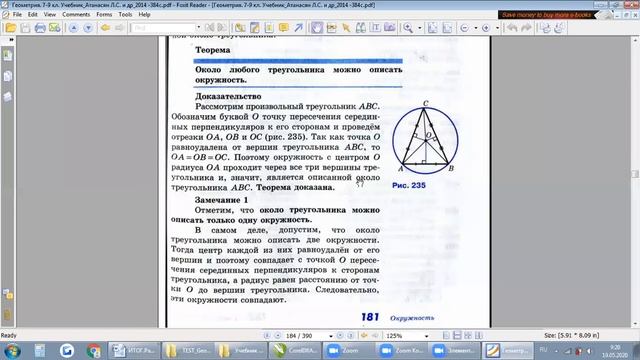
Task: Select the highlight/pencil annotation tool
Action: (x=255, y=28)
